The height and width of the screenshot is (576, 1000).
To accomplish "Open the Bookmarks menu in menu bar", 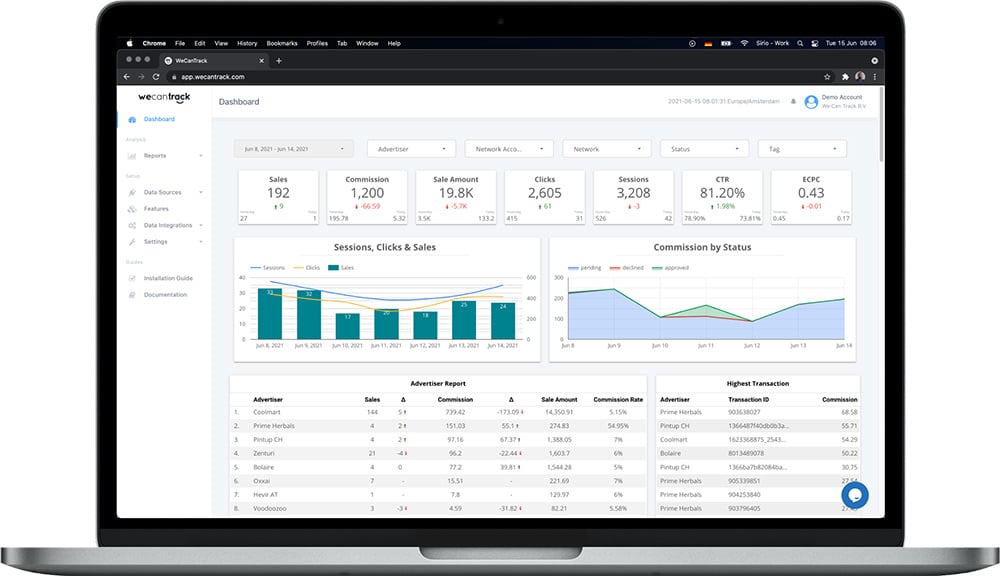I will 281,43.
